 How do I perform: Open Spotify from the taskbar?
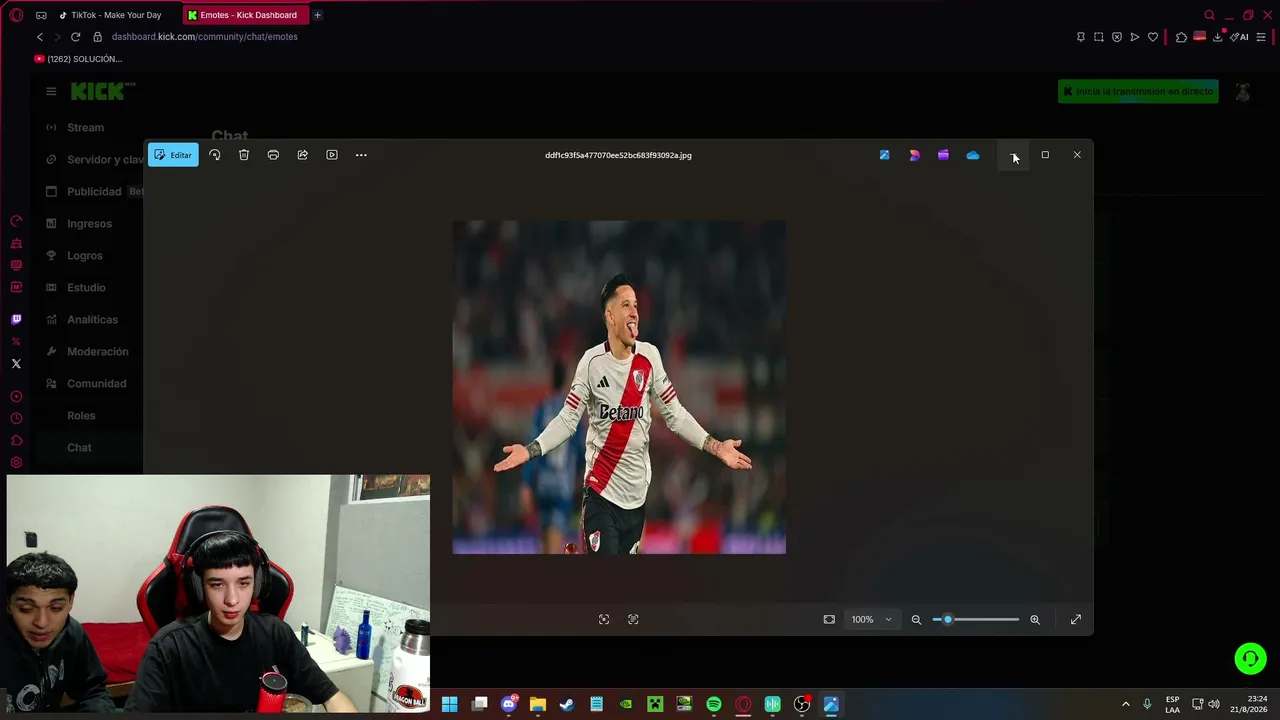[x=714, y=705]
